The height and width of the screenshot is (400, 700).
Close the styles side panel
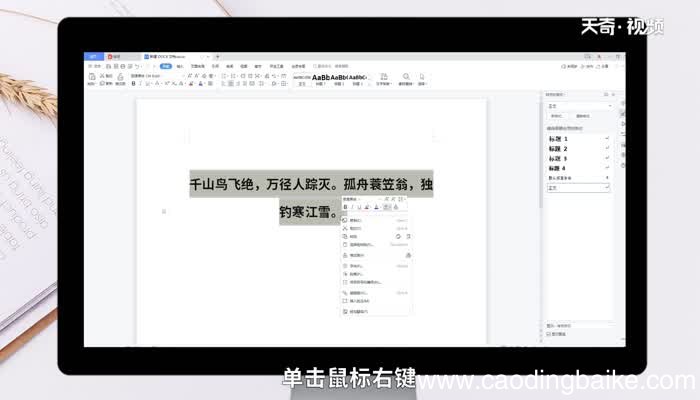[613, 95]
